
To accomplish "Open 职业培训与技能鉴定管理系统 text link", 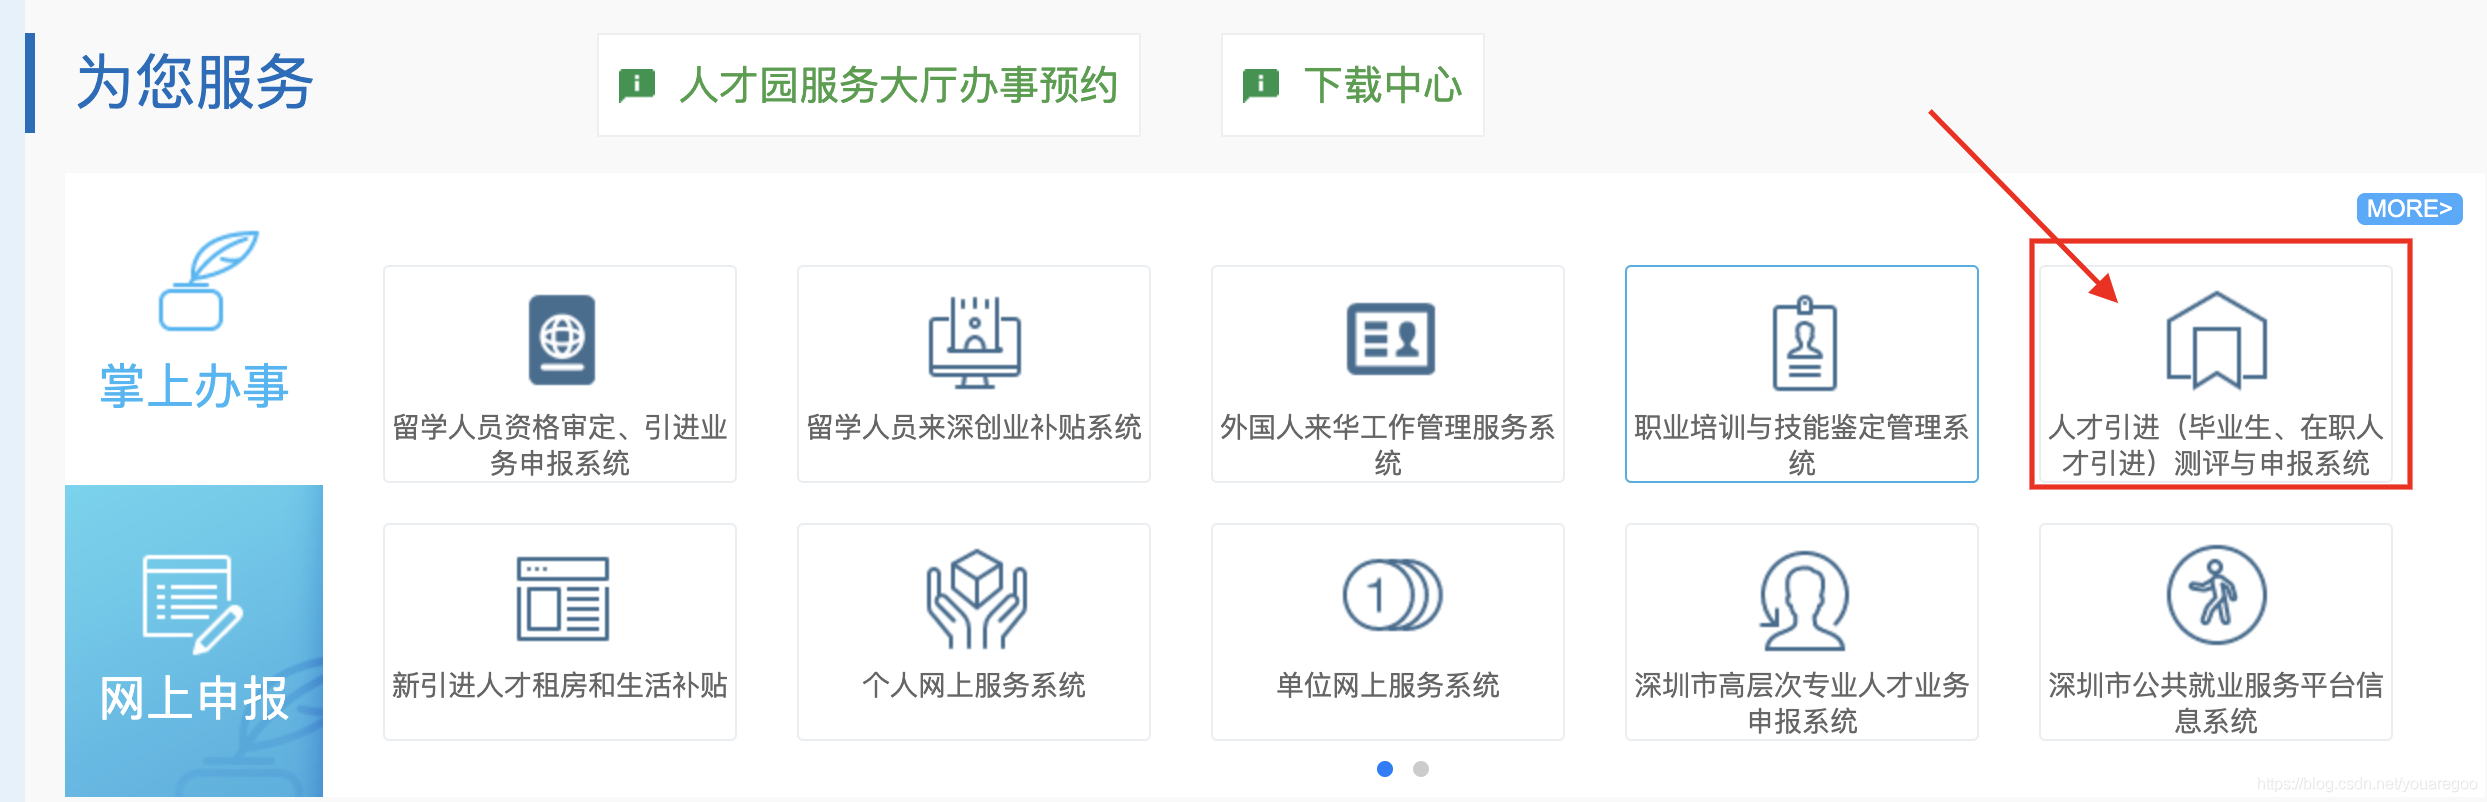I will click(1802, 445).
